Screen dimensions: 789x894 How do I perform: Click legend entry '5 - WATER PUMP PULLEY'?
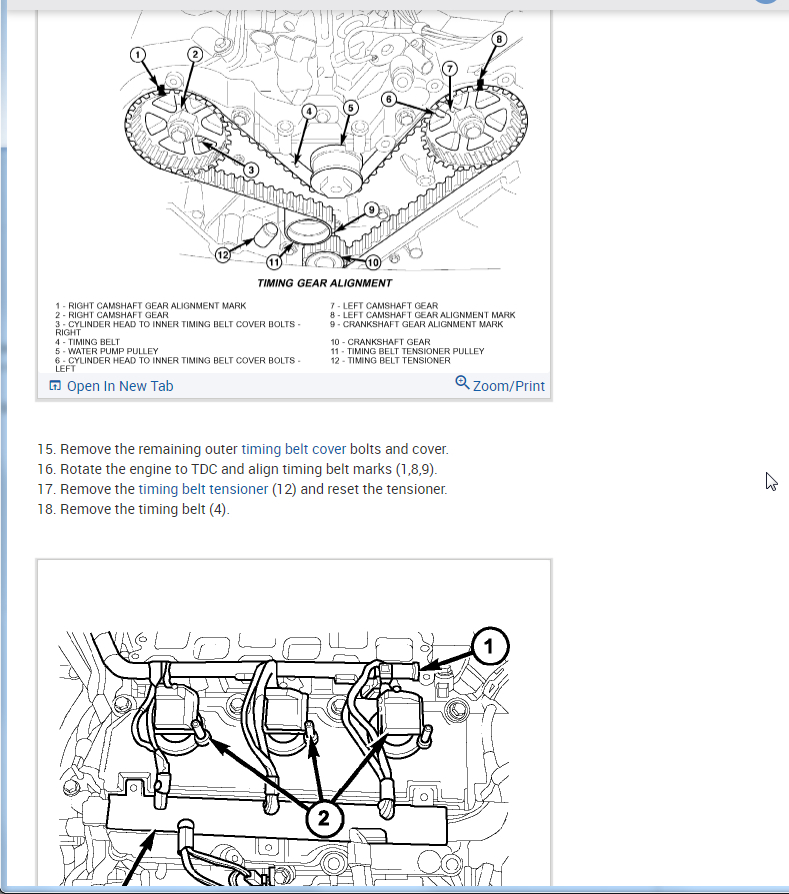(107, 351)
